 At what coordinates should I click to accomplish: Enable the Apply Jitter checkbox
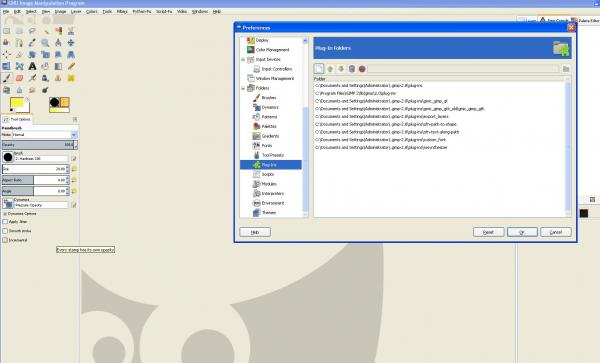point(5,222)
